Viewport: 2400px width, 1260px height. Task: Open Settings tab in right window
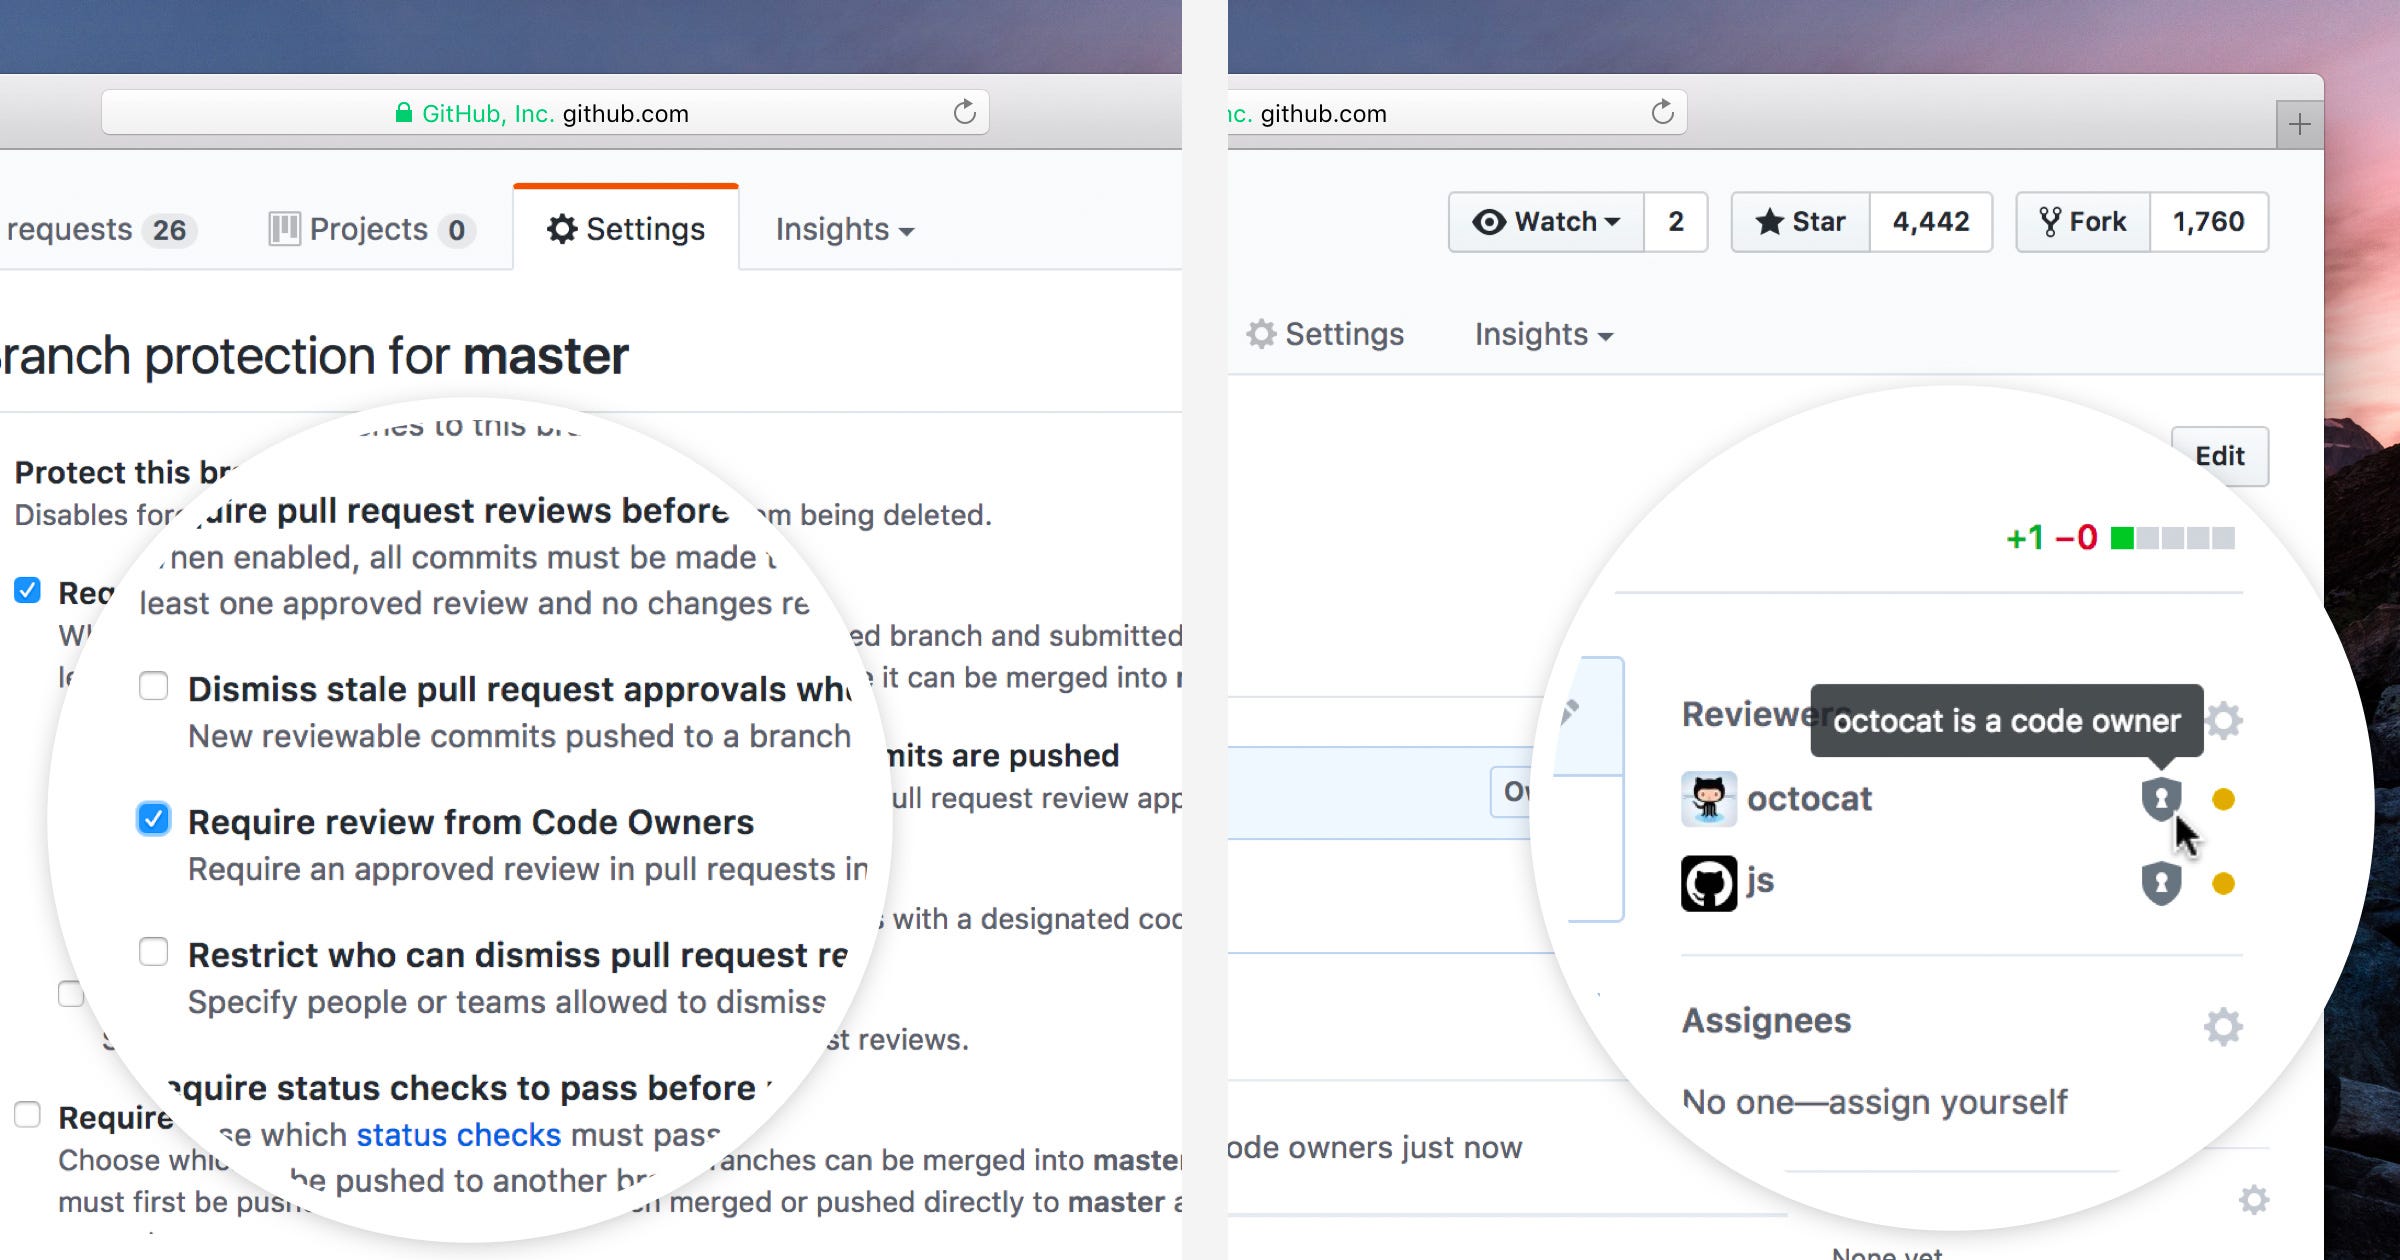click(x=1325, y=334)
